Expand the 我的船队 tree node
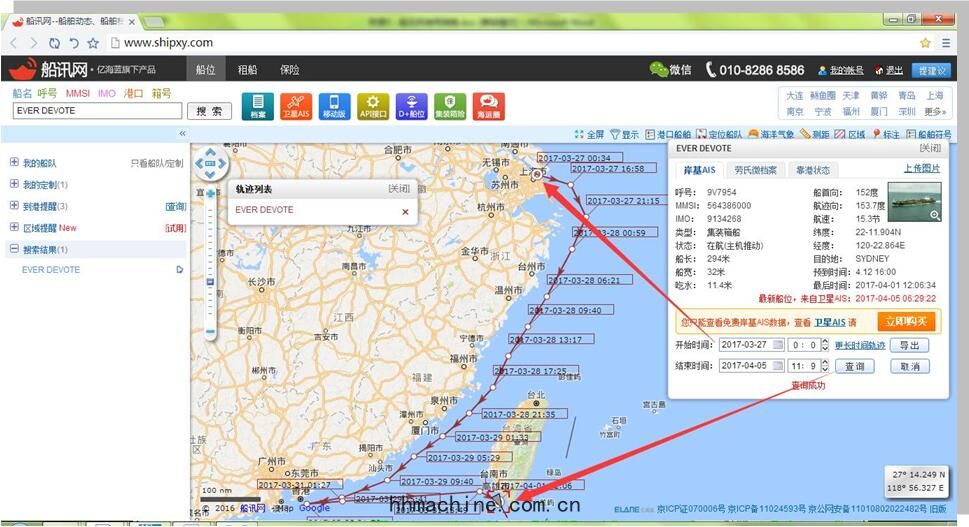Viewport: 969px width, 527px height. pyautogui.click(x=14, y=162)
